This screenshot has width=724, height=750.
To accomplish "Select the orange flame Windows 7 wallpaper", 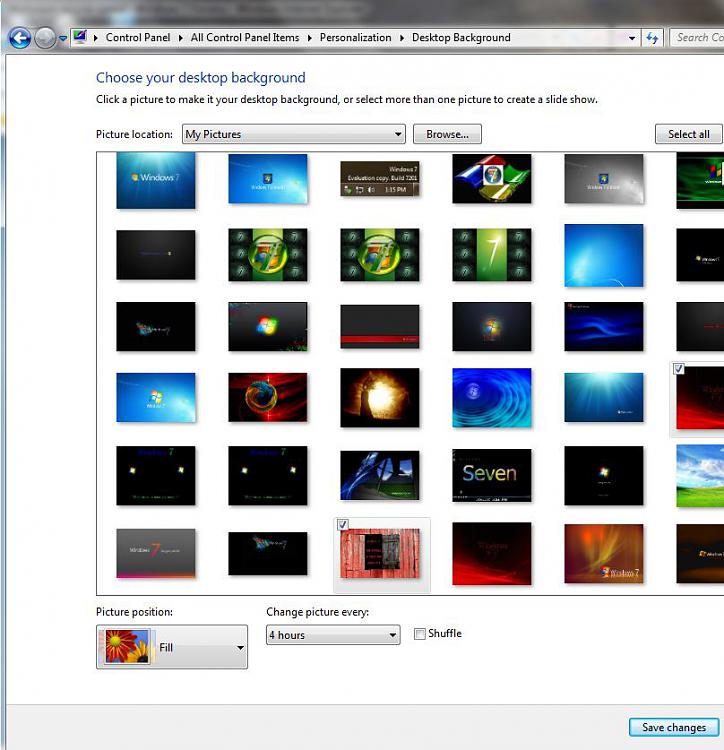I will (x=603, y=553).
